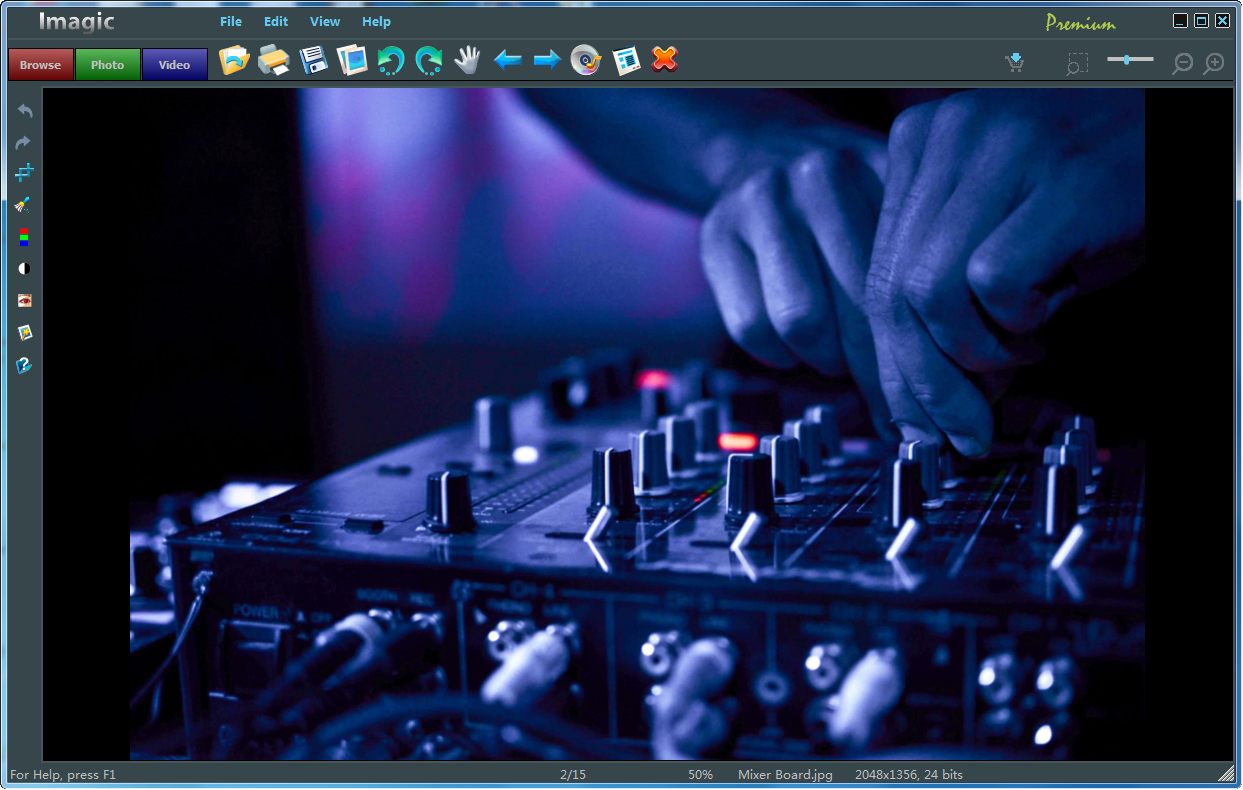Image resolution: width=1243 pixels, height=790 pixels.
Task: Switch to the Video tab
Action: click(174, 65)
